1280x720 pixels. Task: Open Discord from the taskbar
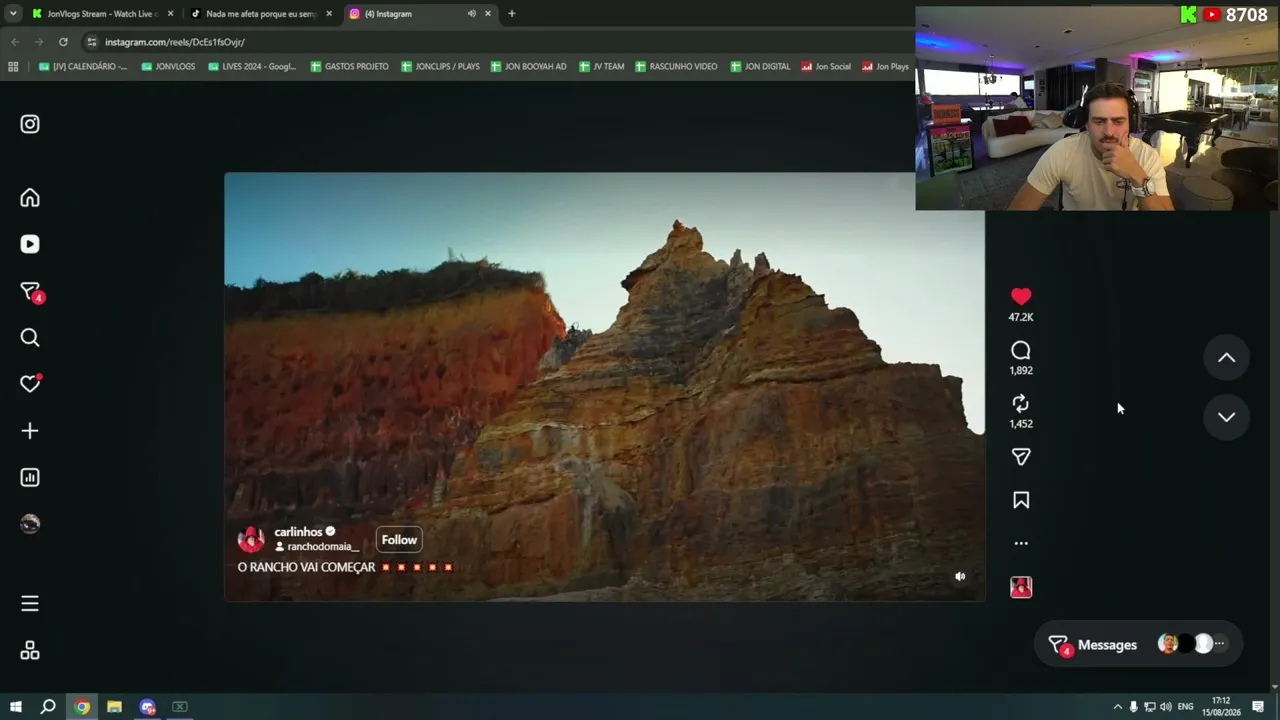(x=148, y=707)
